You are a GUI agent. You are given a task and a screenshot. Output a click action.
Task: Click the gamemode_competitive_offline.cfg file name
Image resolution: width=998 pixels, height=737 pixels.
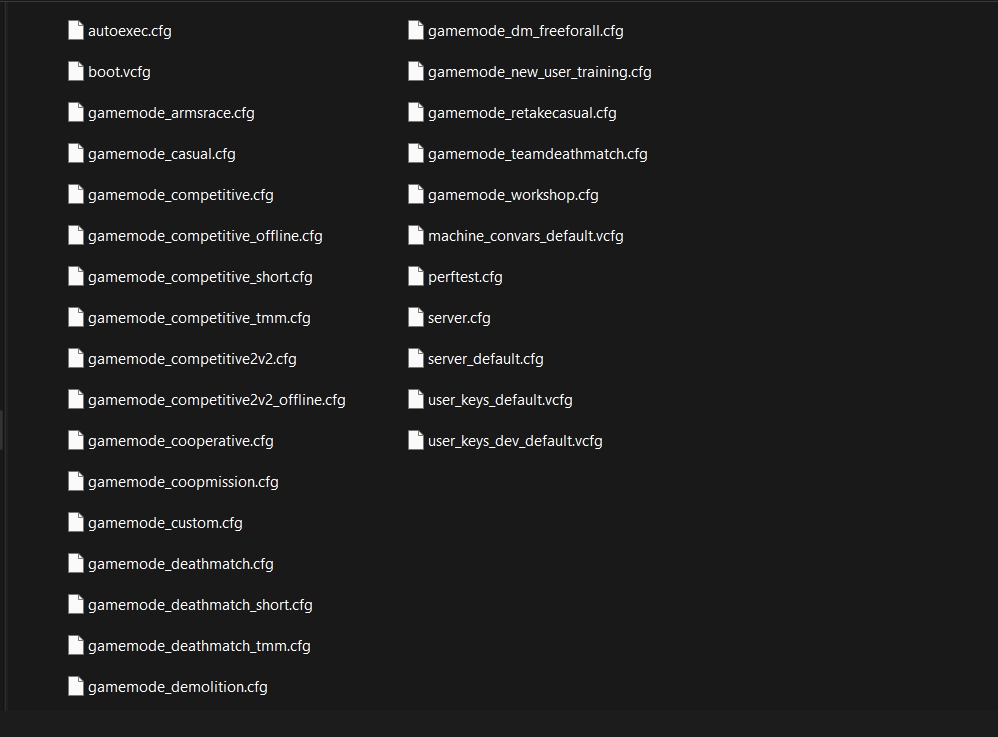click(x=205, y=236)
